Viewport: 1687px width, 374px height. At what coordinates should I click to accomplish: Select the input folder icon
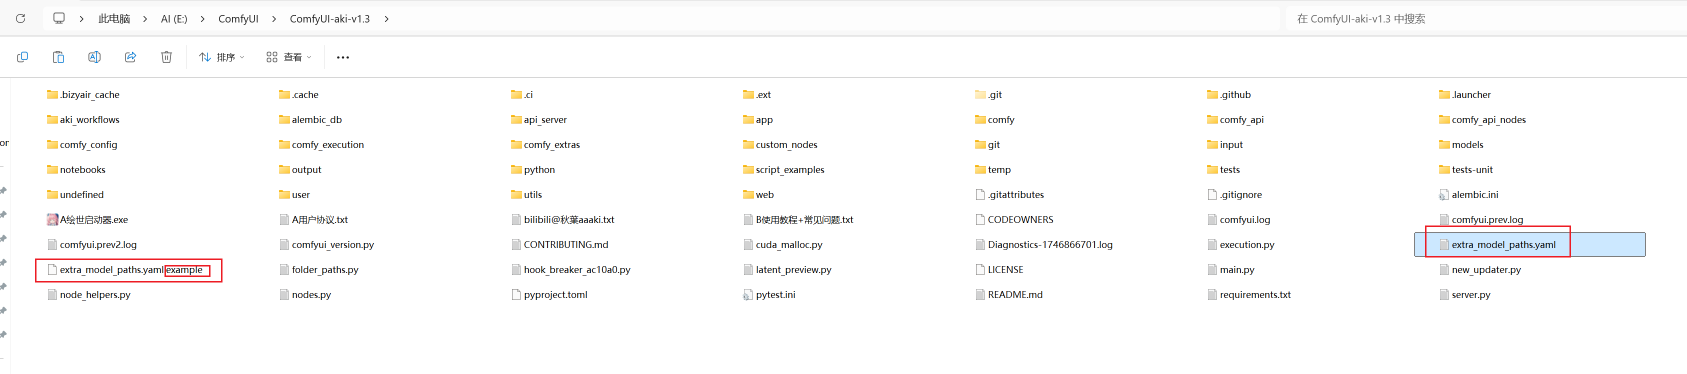pyautogui.click(x=1212, y=144)
